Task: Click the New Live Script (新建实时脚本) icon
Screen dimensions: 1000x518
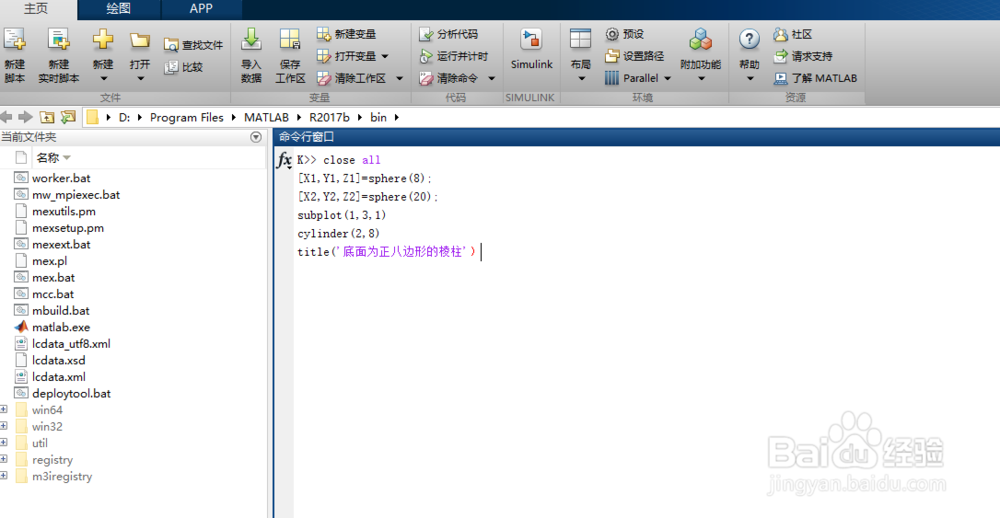Action: point(58,40)
